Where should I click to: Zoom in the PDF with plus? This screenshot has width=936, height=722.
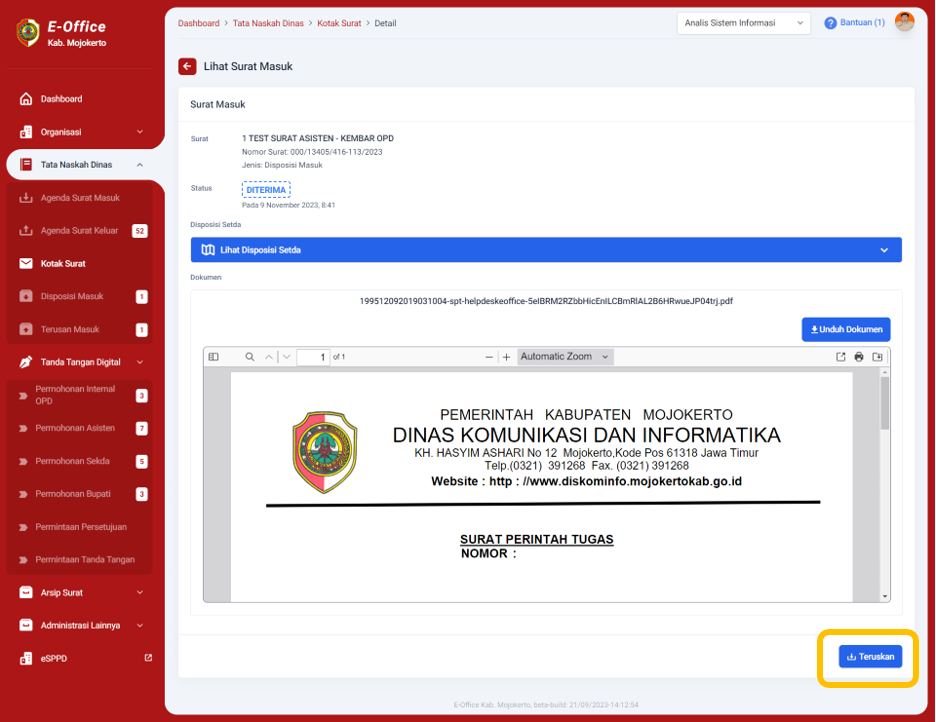506,357
